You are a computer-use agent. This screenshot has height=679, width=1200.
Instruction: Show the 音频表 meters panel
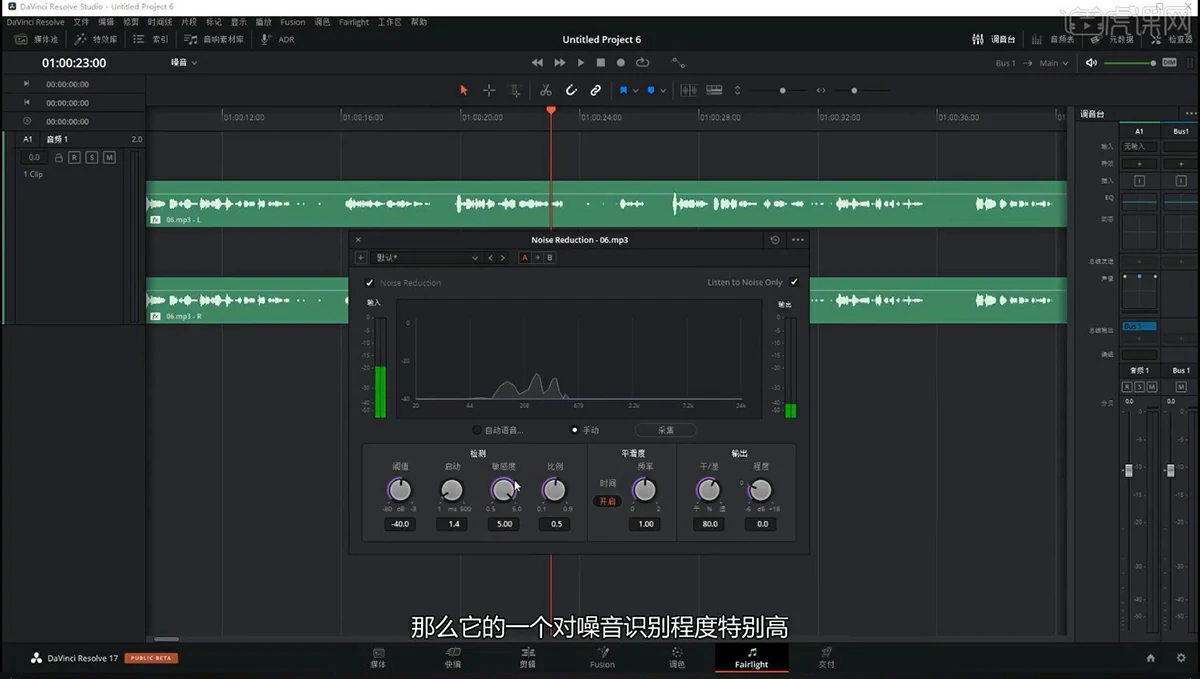tap(1053, 39)
